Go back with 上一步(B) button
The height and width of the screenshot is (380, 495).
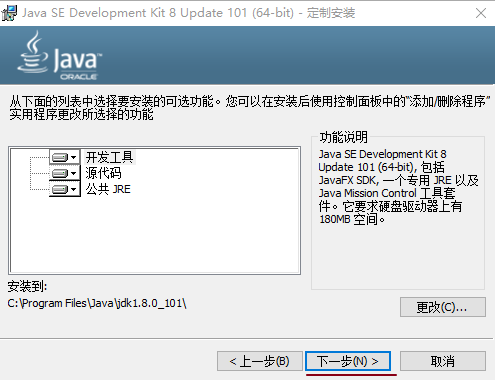[x=260, y=361]
